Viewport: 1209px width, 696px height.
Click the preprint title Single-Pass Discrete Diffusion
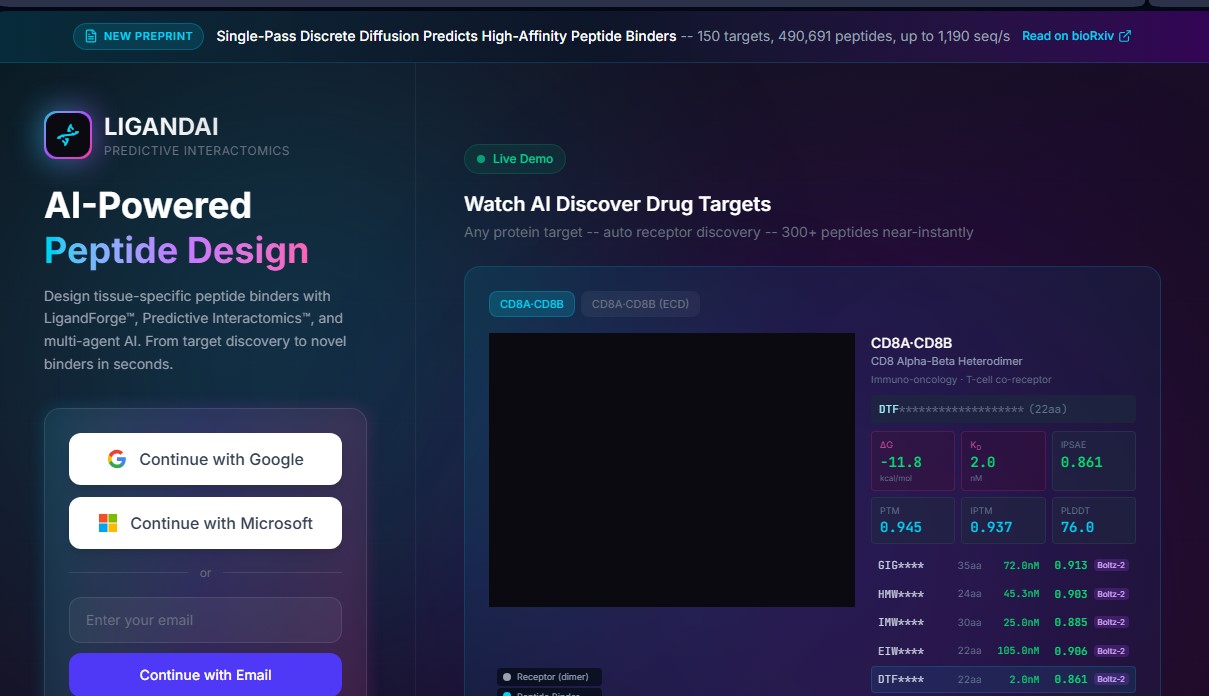[446, 36]
